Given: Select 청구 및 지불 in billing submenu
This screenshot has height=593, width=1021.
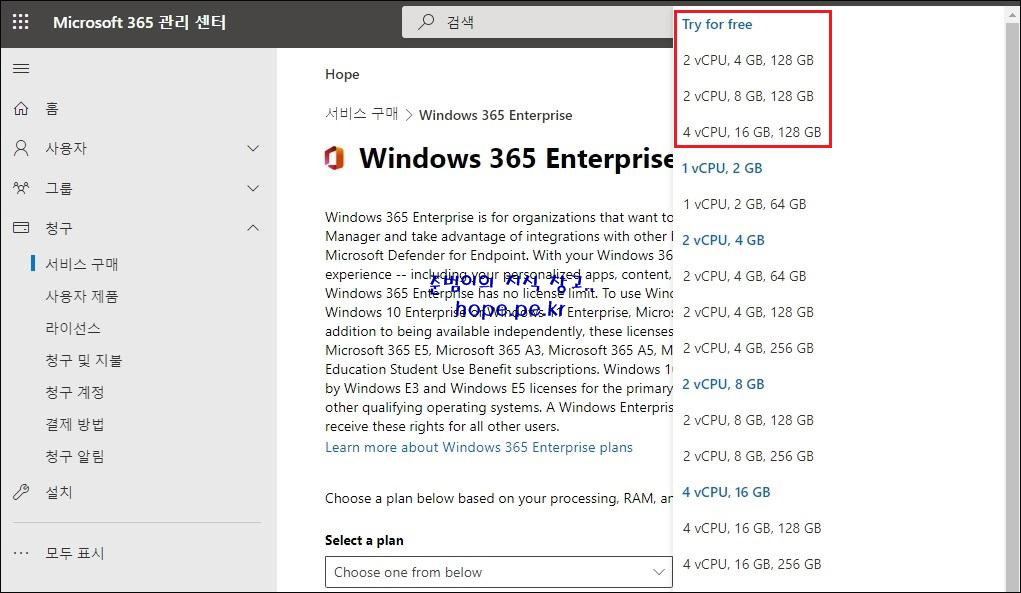Looking at the screenshot, I should coord(83,360).
